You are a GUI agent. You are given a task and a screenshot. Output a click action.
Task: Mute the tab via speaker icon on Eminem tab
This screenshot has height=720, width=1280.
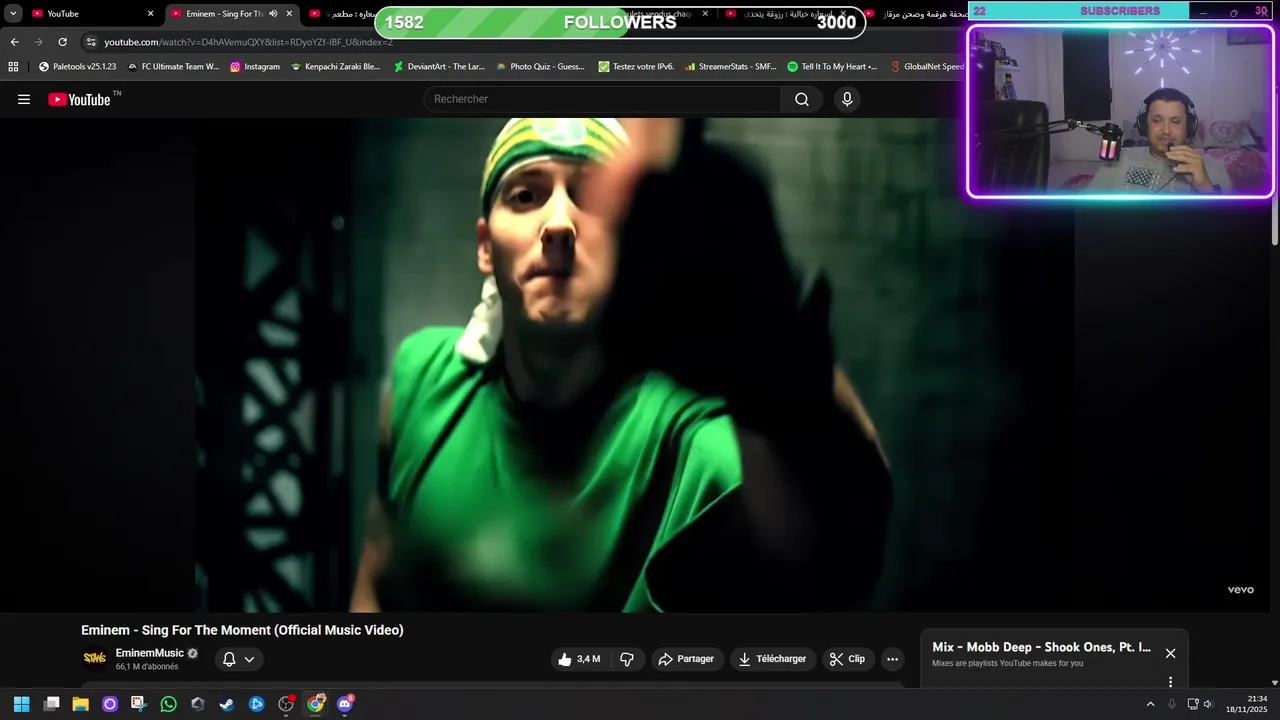coord(273,13)
